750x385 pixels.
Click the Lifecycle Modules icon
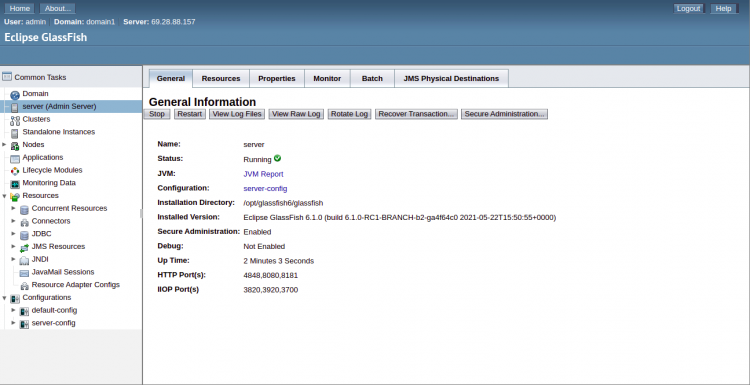click(15, 171)
